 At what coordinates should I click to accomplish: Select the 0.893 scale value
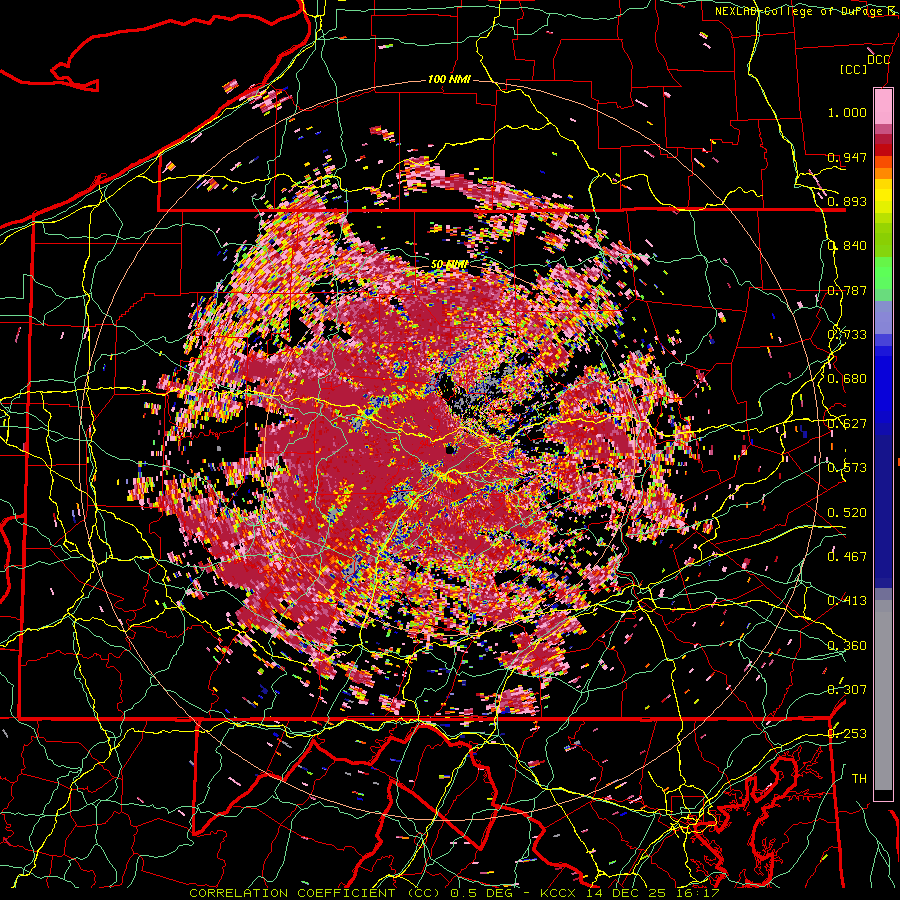[847, 201]
